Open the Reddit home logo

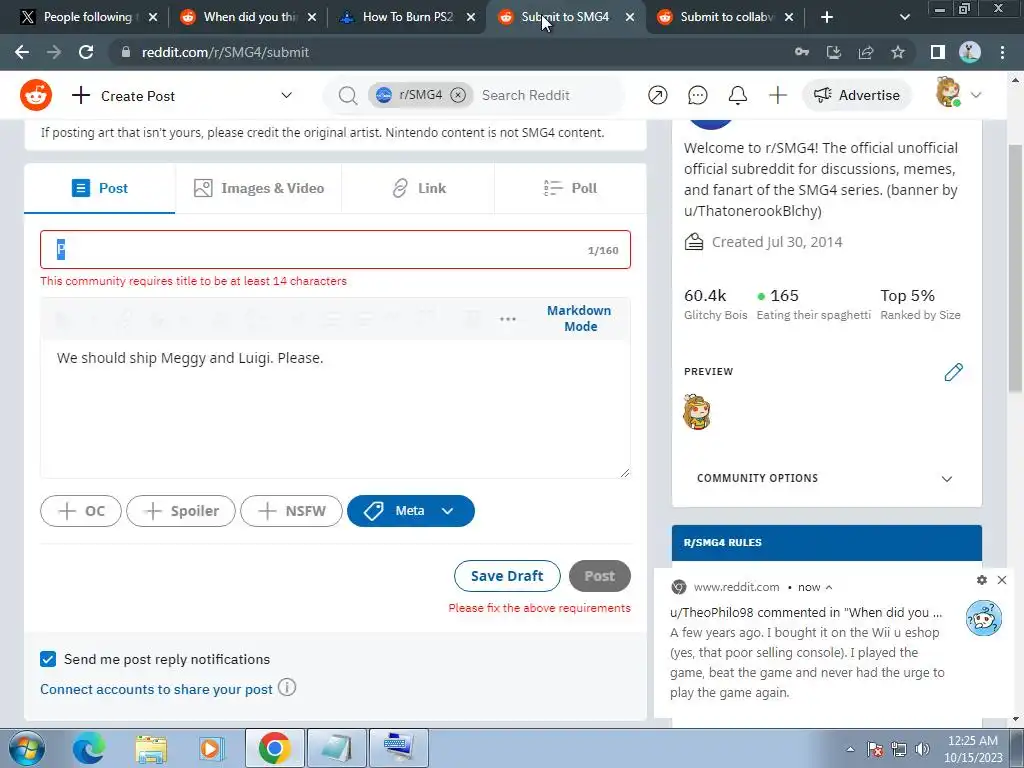click(x=36, y=95)
